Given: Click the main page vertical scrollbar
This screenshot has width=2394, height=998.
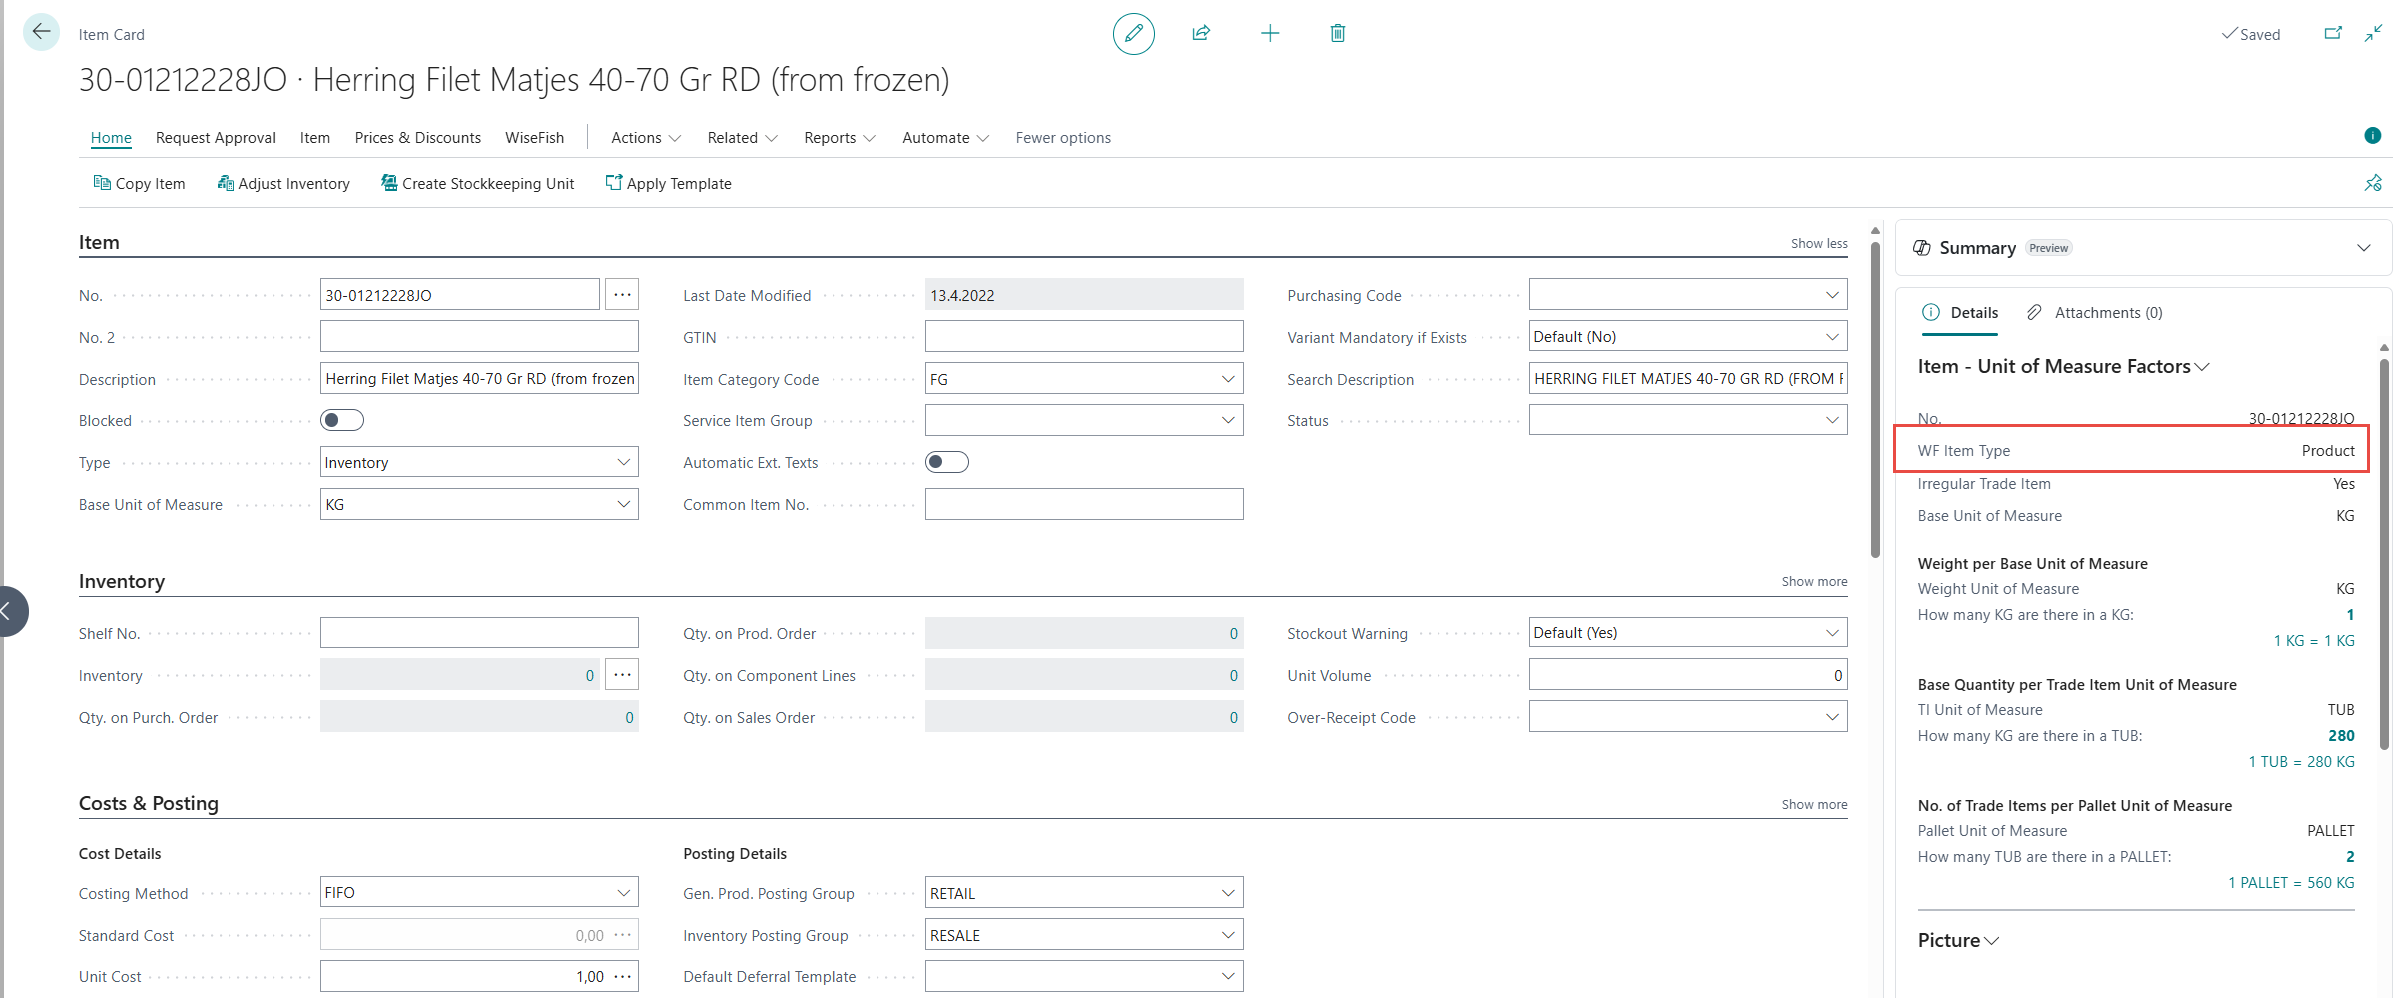Looking at the screenshot, I should pos(1875,400).
